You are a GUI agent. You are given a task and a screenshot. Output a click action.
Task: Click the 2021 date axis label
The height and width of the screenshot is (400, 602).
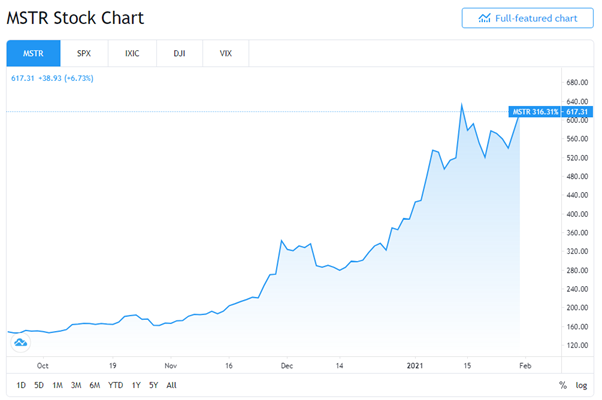(415, 366)
